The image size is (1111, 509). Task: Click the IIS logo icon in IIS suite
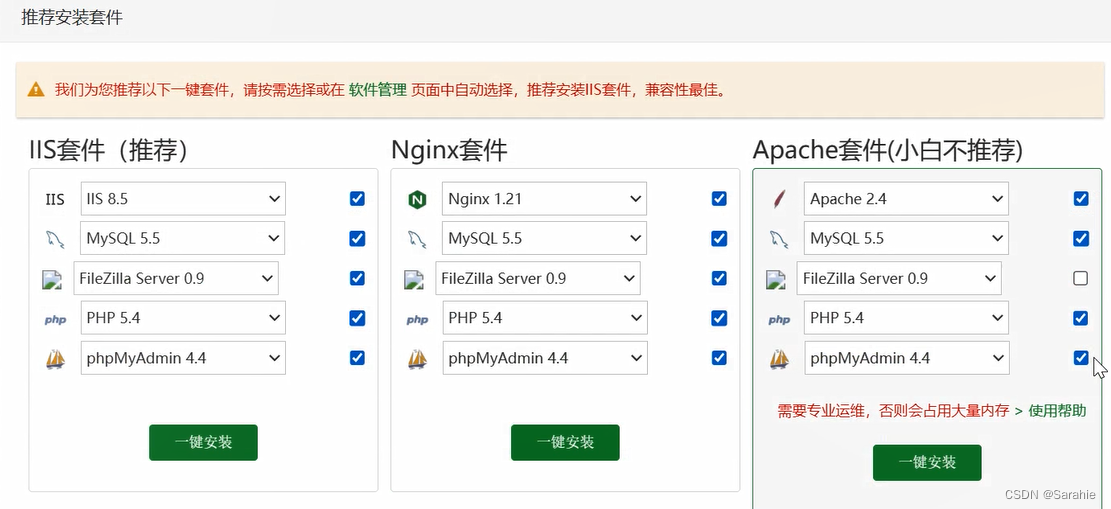coord(55,199)
